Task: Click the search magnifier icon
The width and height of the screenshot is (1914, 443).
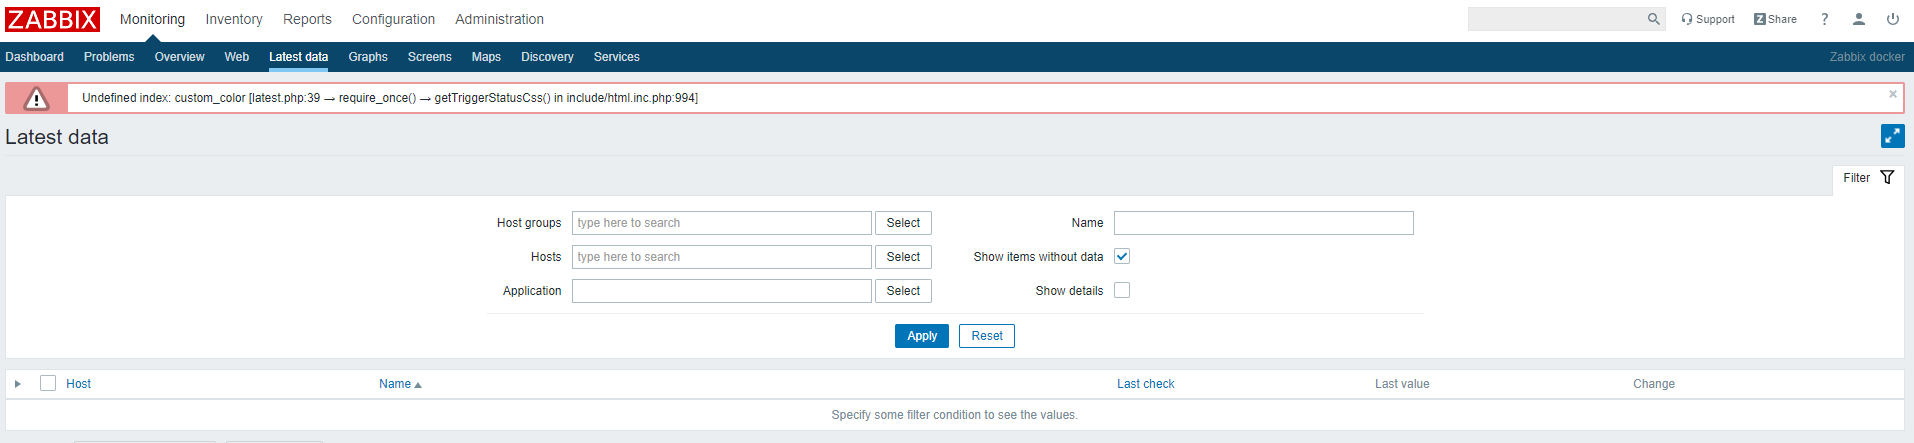Action: coord(1653,19)
